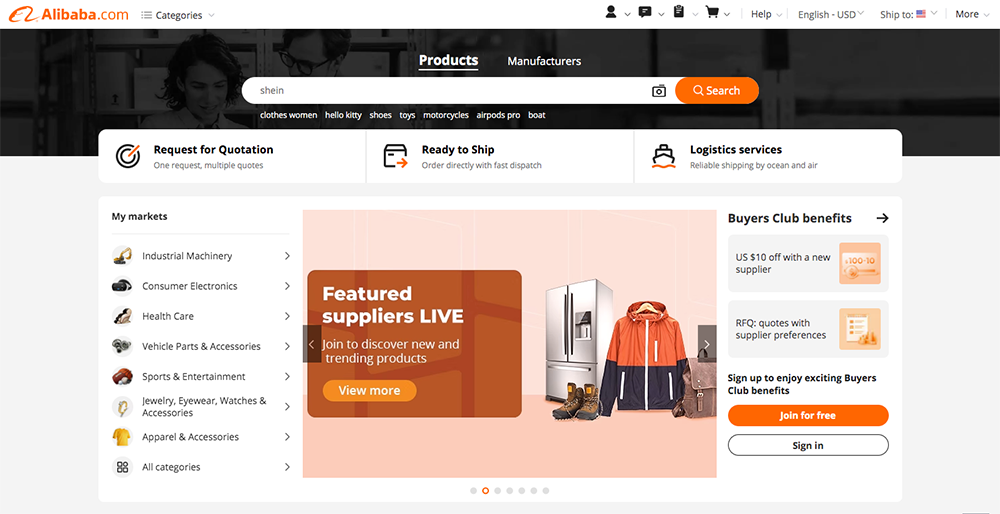
Task: Switch to the Manufacturers tab
Action: (544, 61)
